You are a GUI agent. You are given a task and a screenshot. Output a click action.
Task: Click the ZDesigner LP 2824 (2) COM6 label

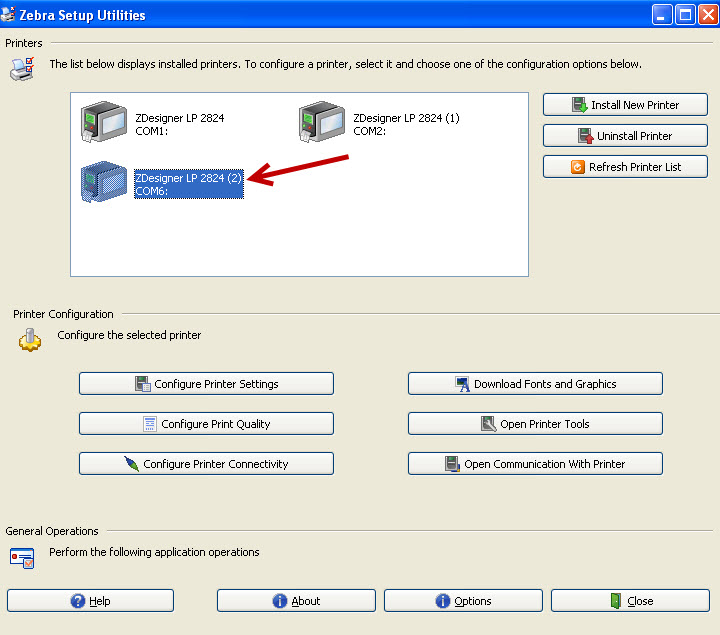click(189, 184)
